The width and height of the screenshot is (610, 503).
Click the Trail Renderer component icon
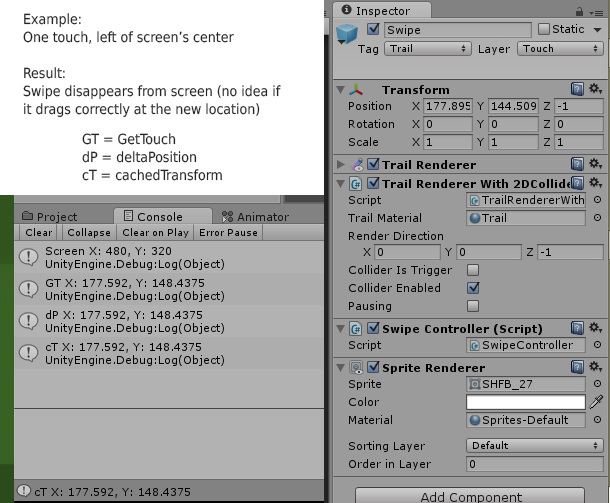(x=358, y=165)
